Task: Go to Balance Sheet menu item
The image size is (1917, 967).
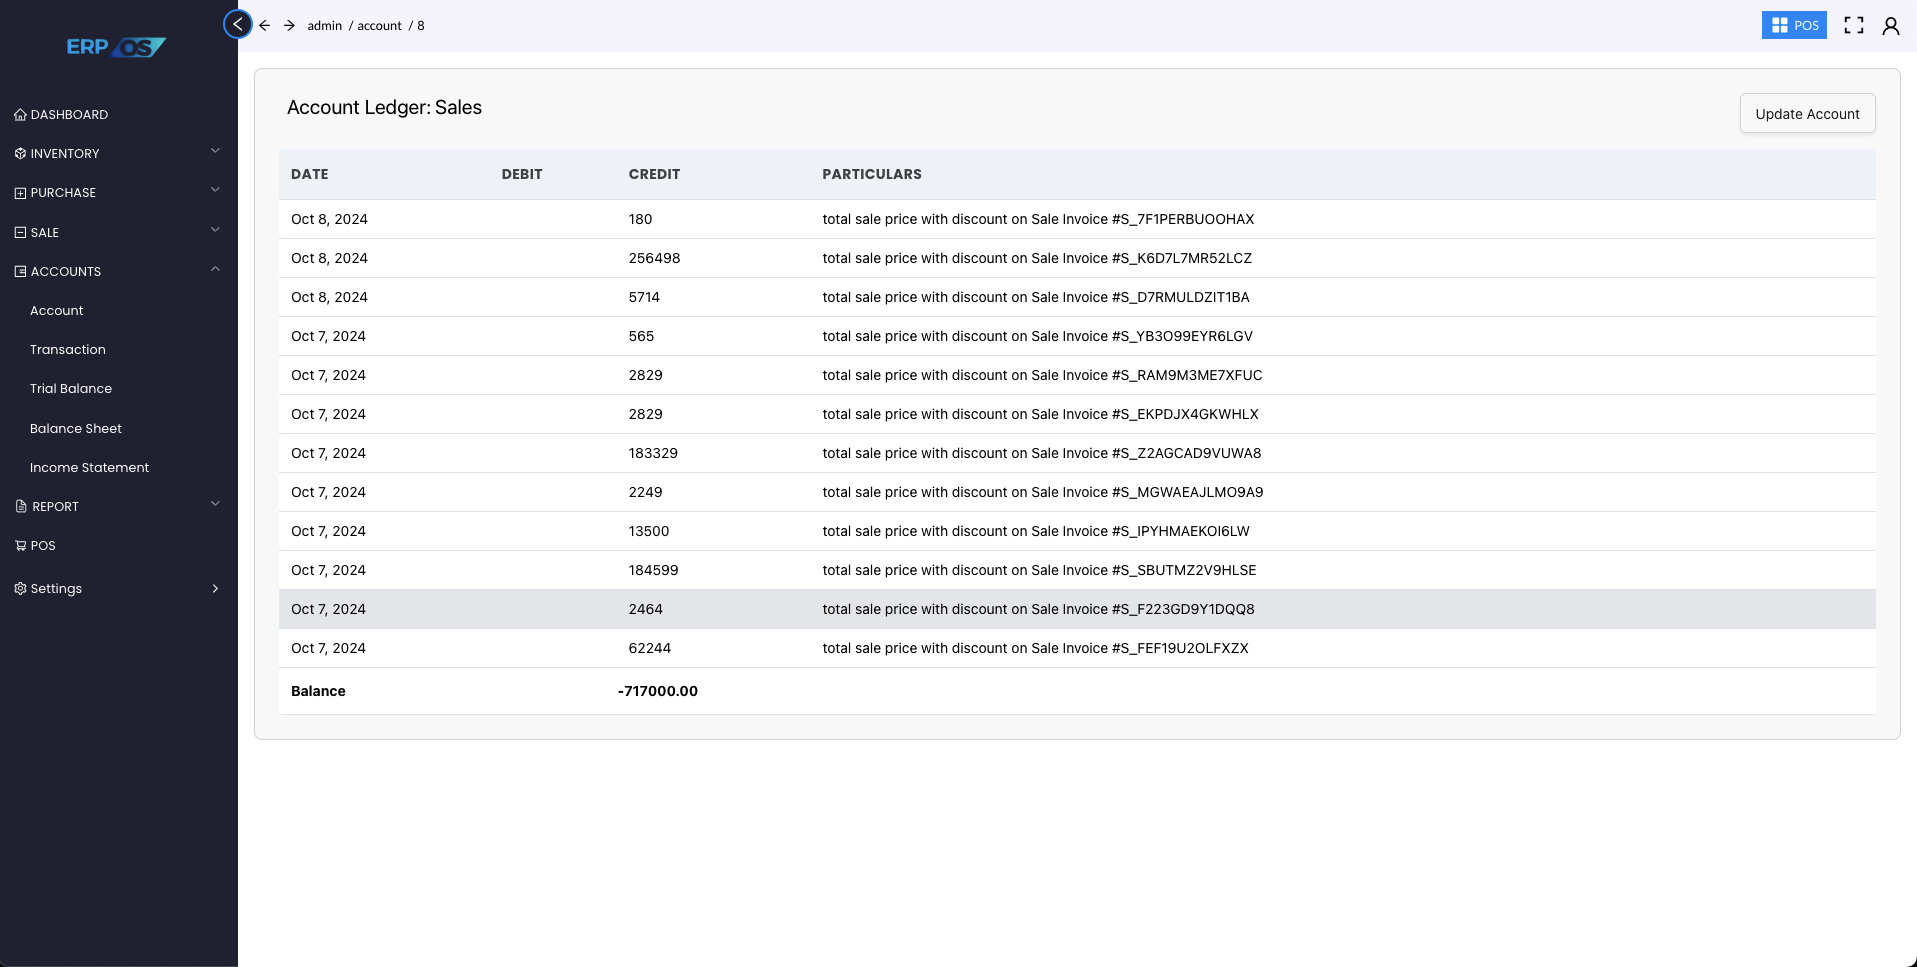Action: [x=76, y=429]
